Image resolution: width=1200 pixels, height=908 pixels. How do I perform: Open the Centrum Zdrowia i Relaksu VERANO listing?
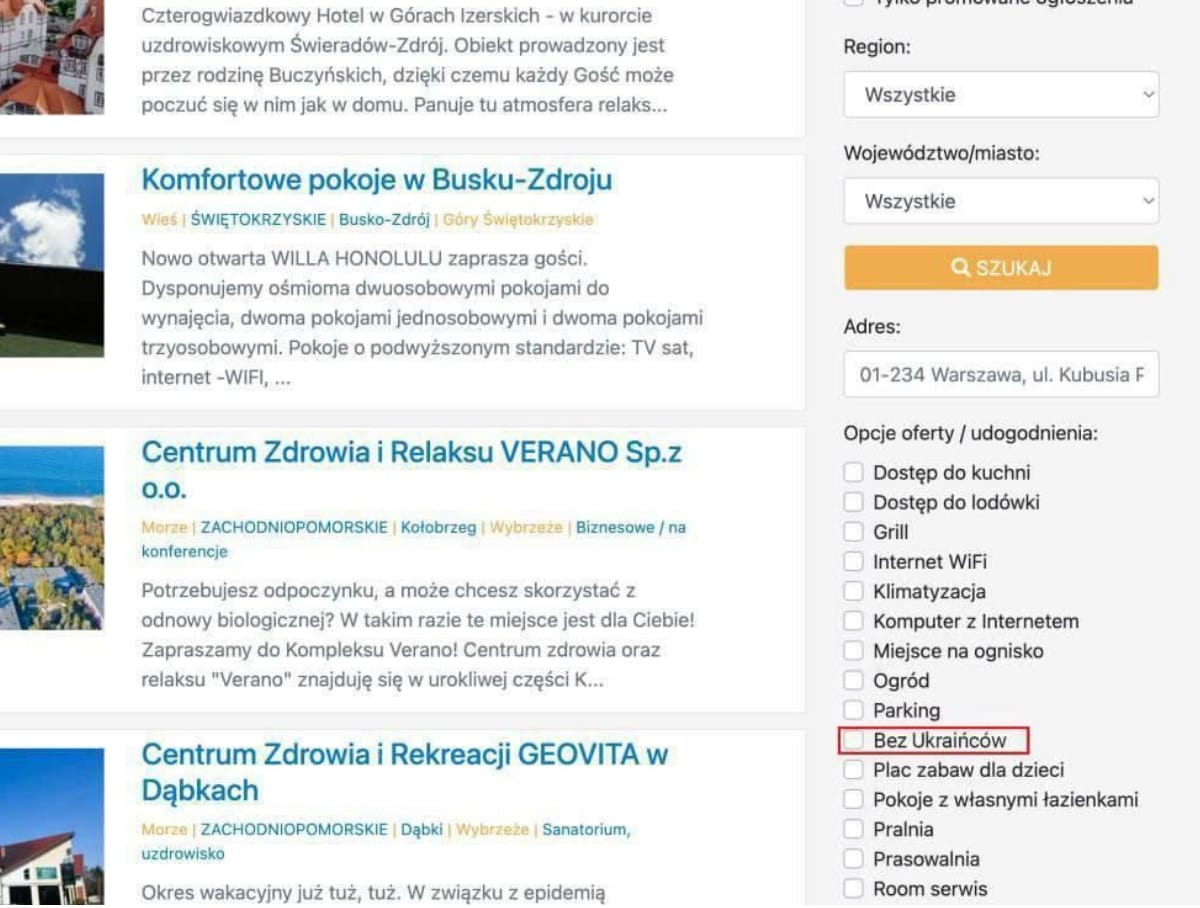tap(411, 470)
